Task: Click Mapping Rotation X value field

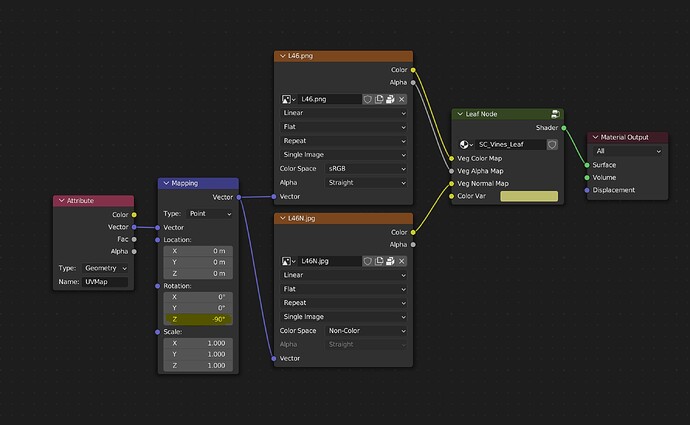Action: point(198,297)
